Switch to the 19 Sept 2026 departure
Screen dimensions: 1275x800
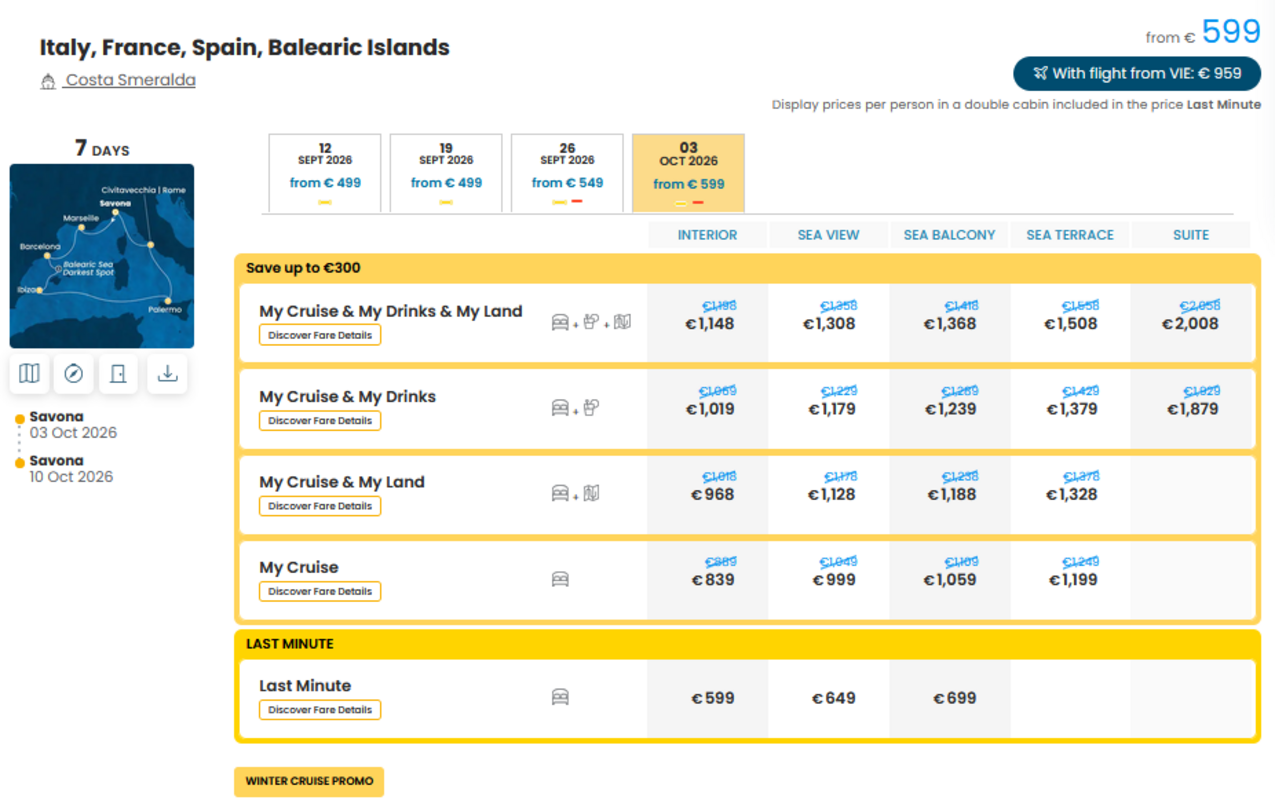[446, 173]
